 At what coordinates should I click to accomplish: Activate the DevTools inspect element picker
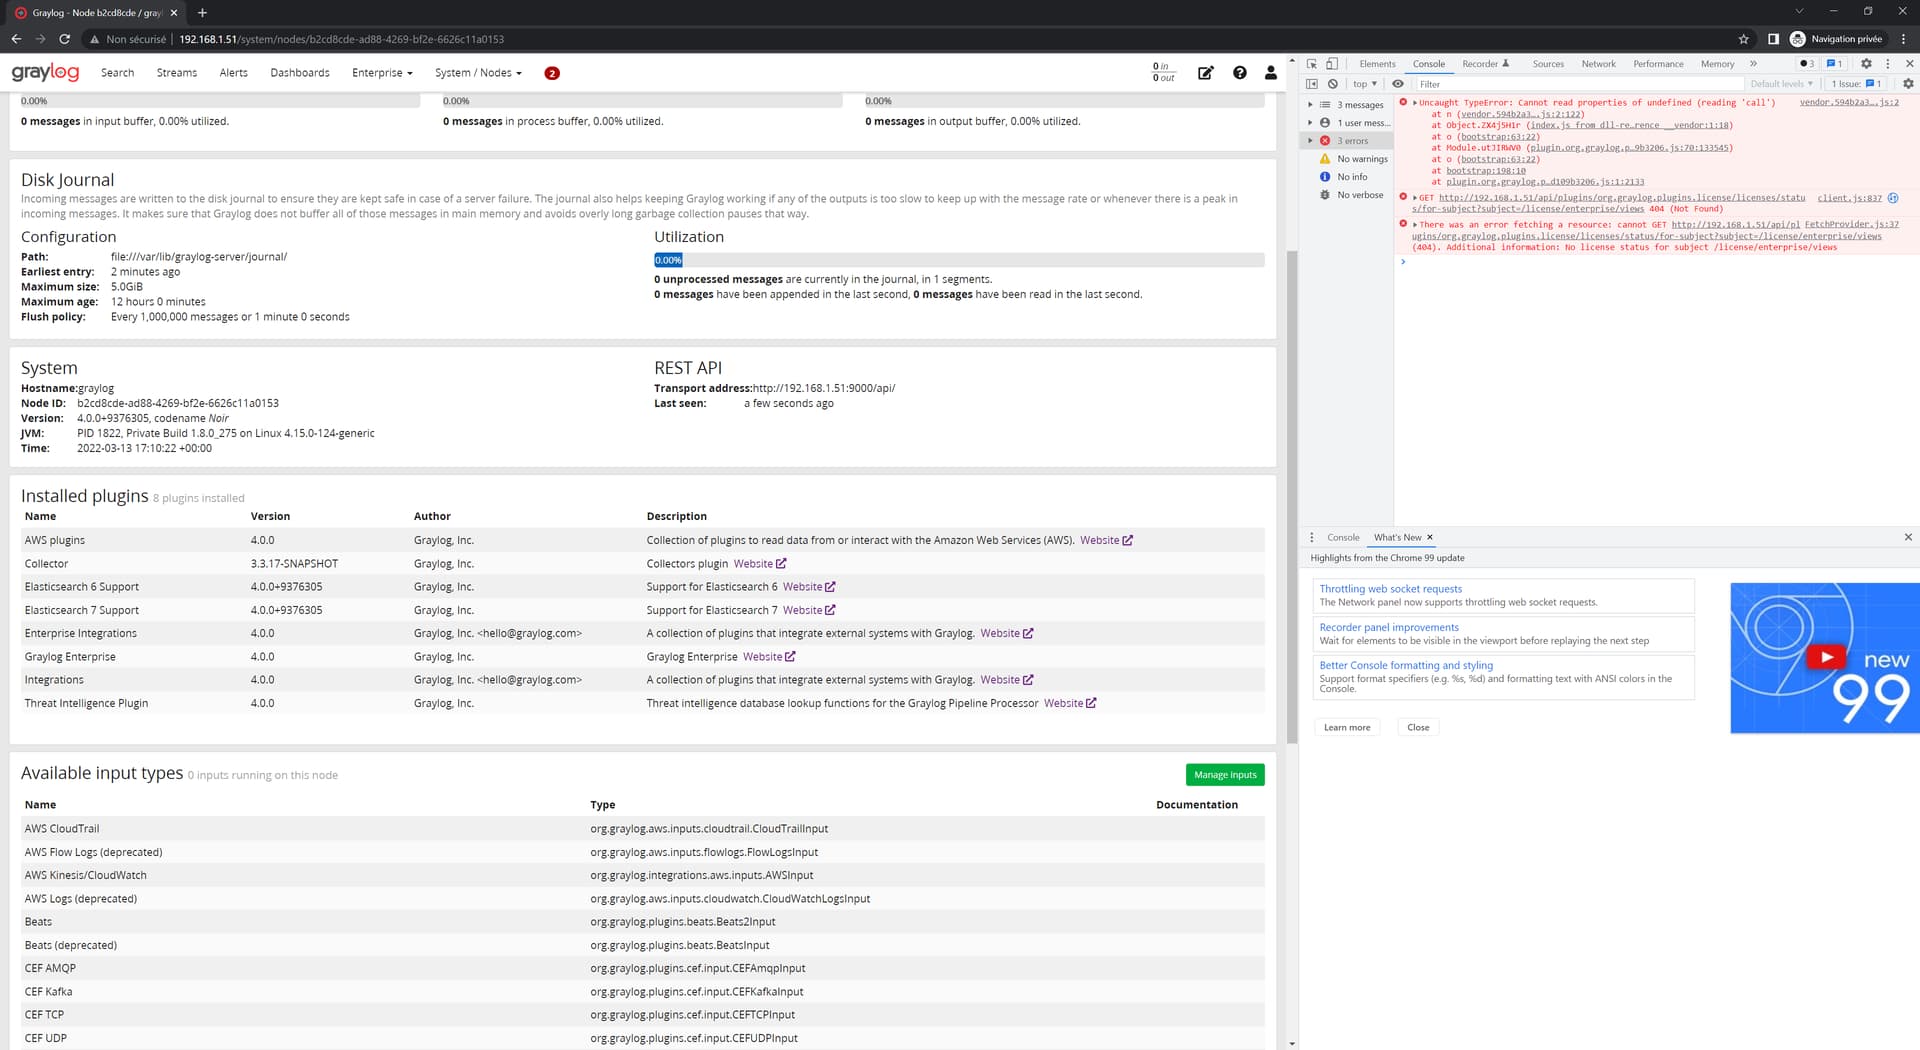[x=1312, y=64]
